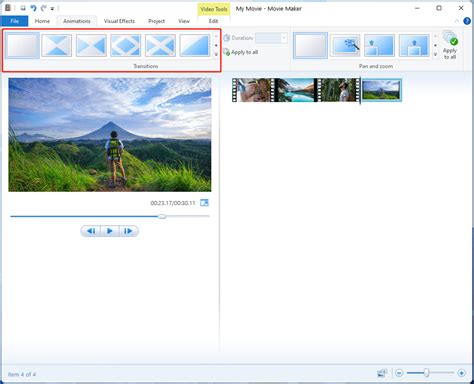Screen dimensions: 474x384
Task: Switch to the Visual Effects tab
Action: point(119,21)
